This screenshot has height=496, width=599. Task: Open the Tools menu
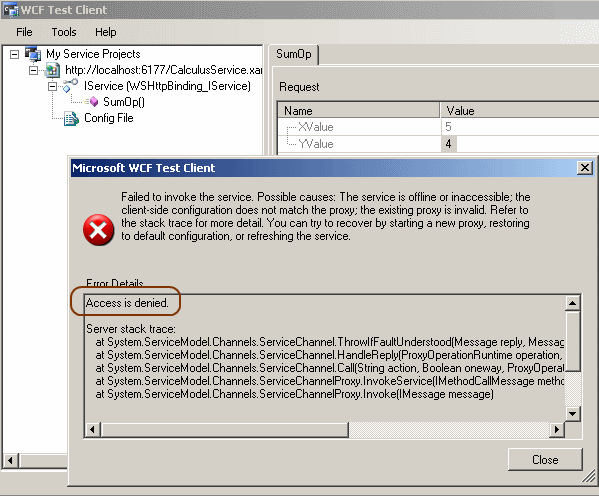[64, 32]
